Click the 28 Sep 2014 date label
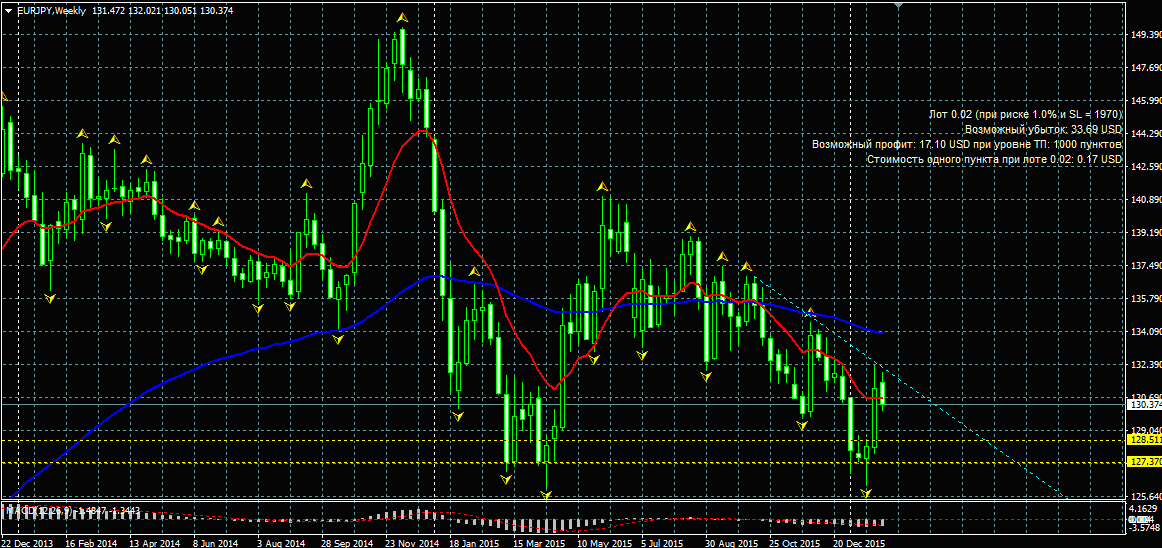 tap(347, 543)
